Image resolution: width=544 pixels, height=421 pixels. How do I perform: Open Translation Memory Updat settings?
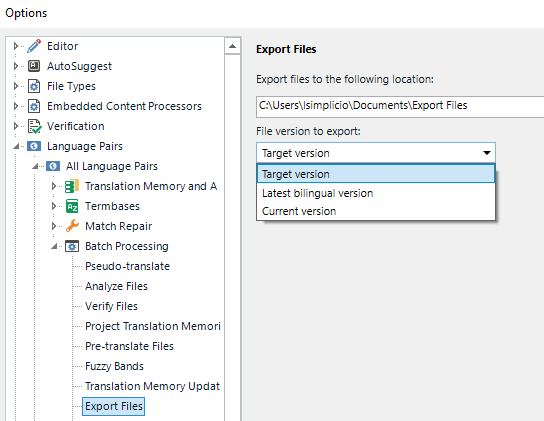152,386
